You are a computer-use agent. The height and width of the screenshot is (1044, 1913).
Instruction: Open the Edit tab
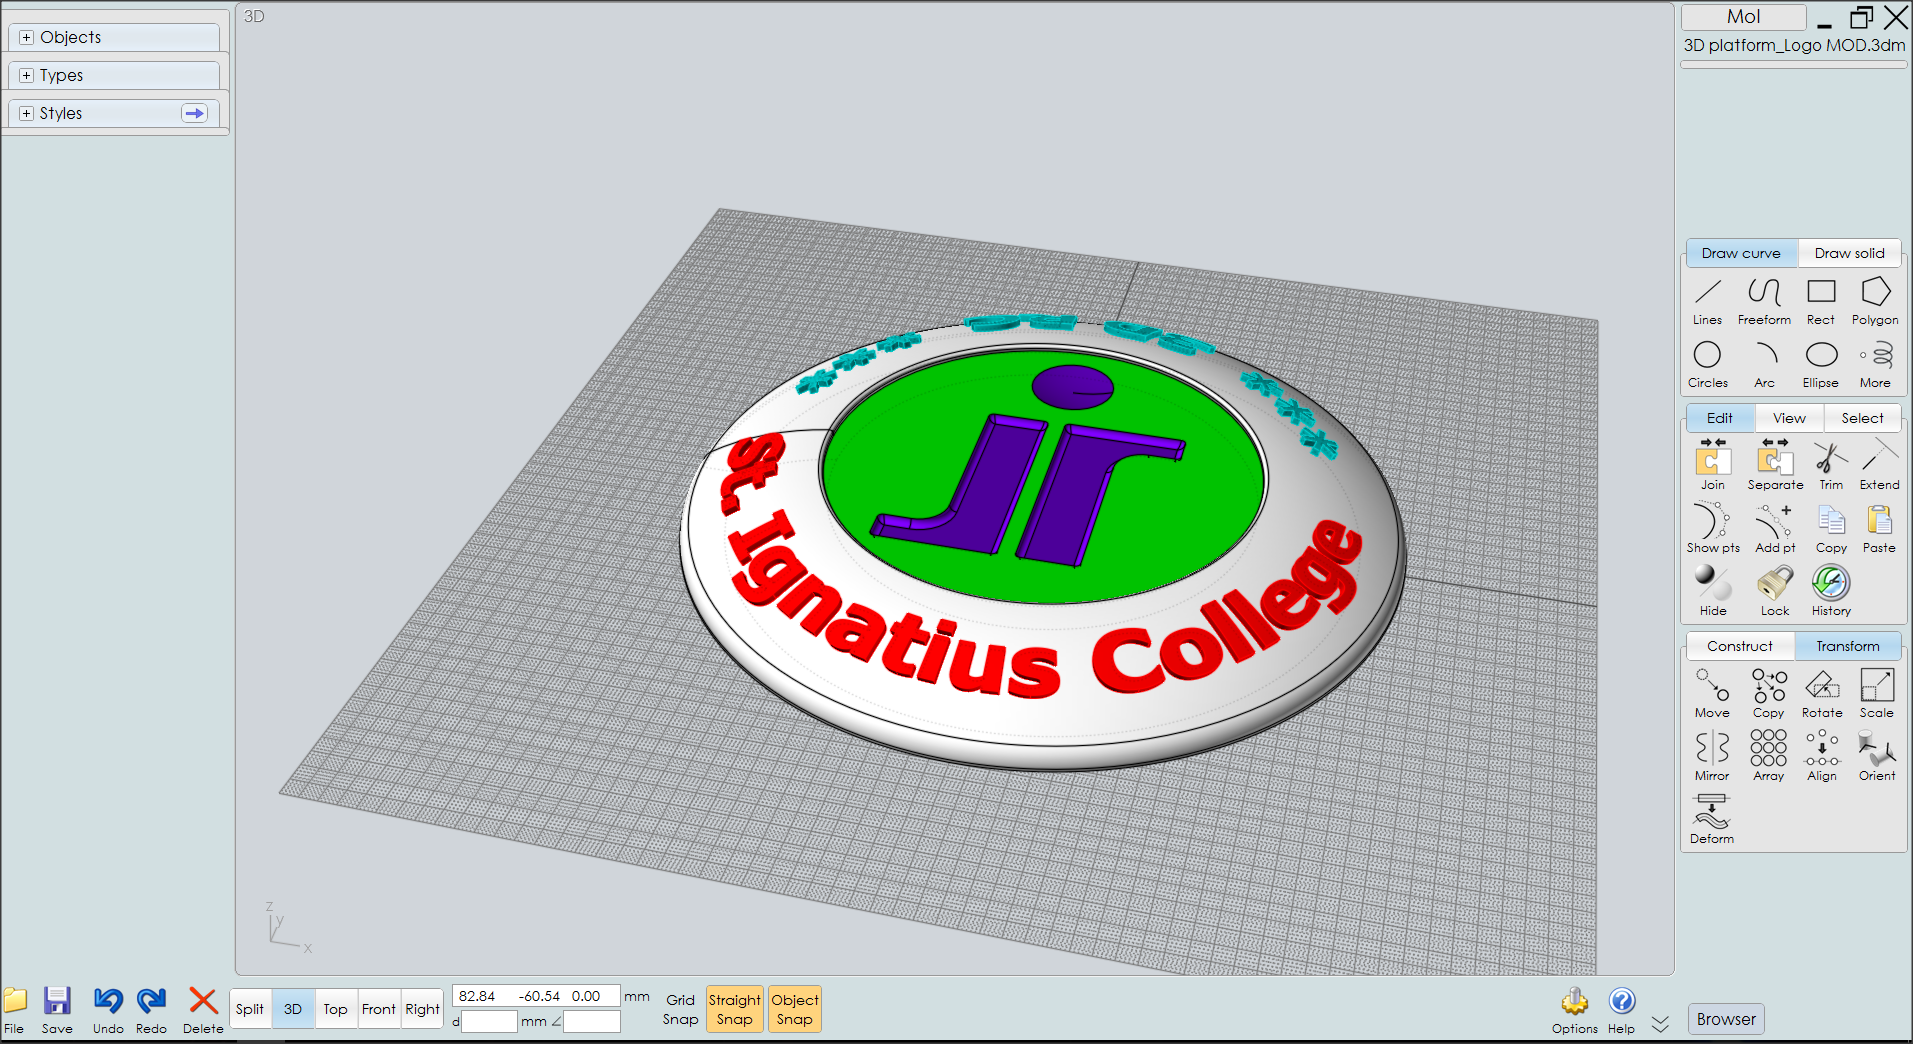1720,418
